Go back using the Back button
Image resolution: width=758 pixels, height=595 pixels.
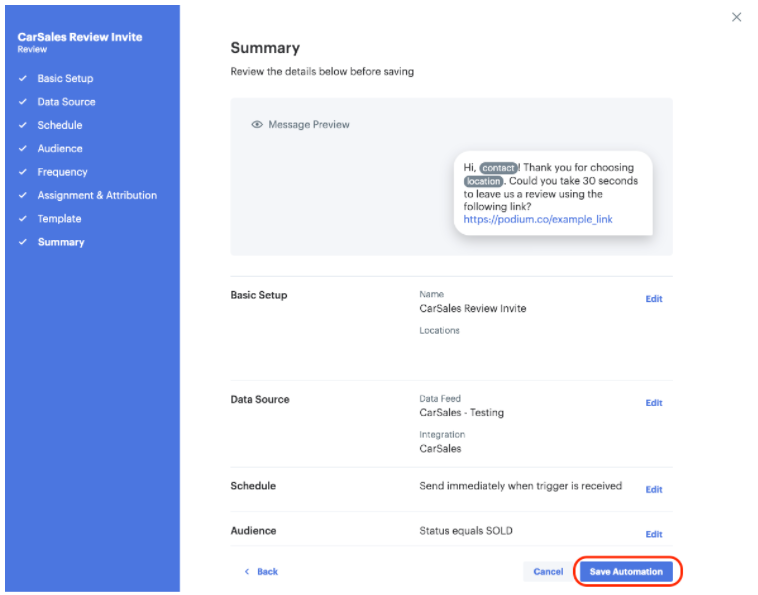pos(261,572)
